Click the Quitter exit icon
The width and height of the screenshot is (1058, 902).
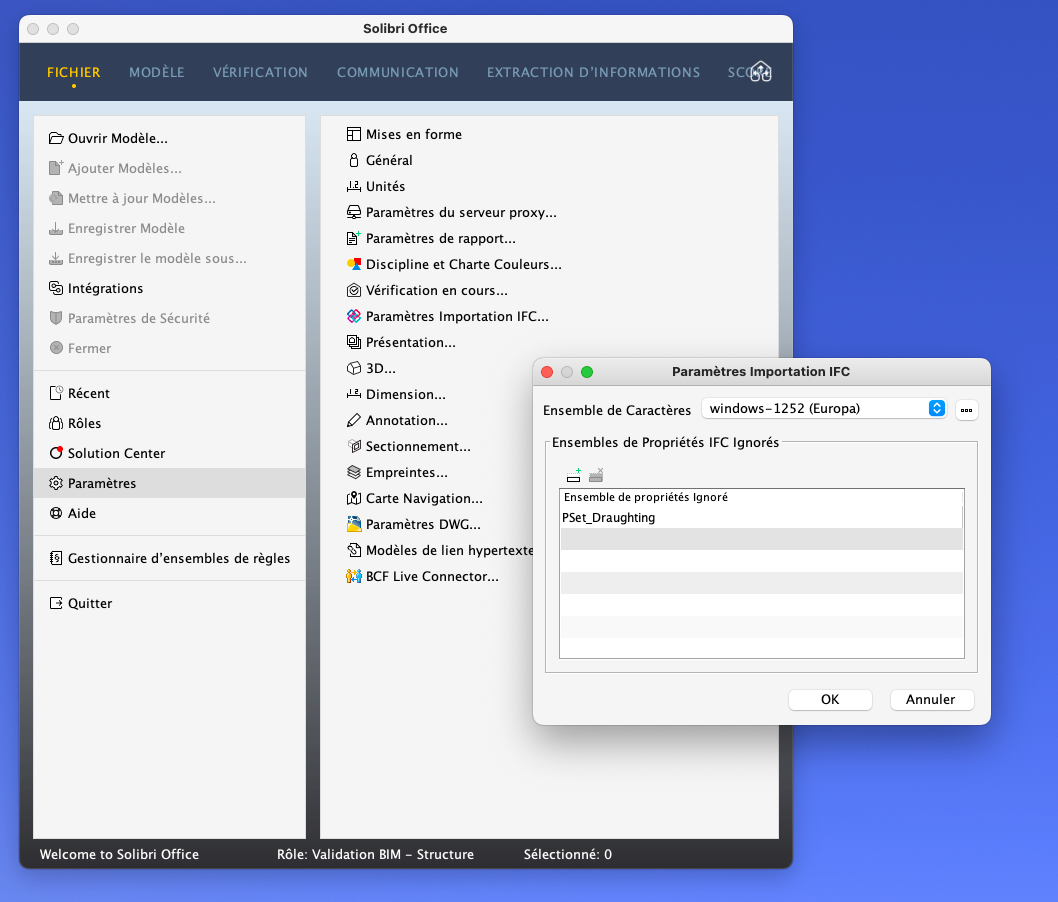tap(56, 603)
